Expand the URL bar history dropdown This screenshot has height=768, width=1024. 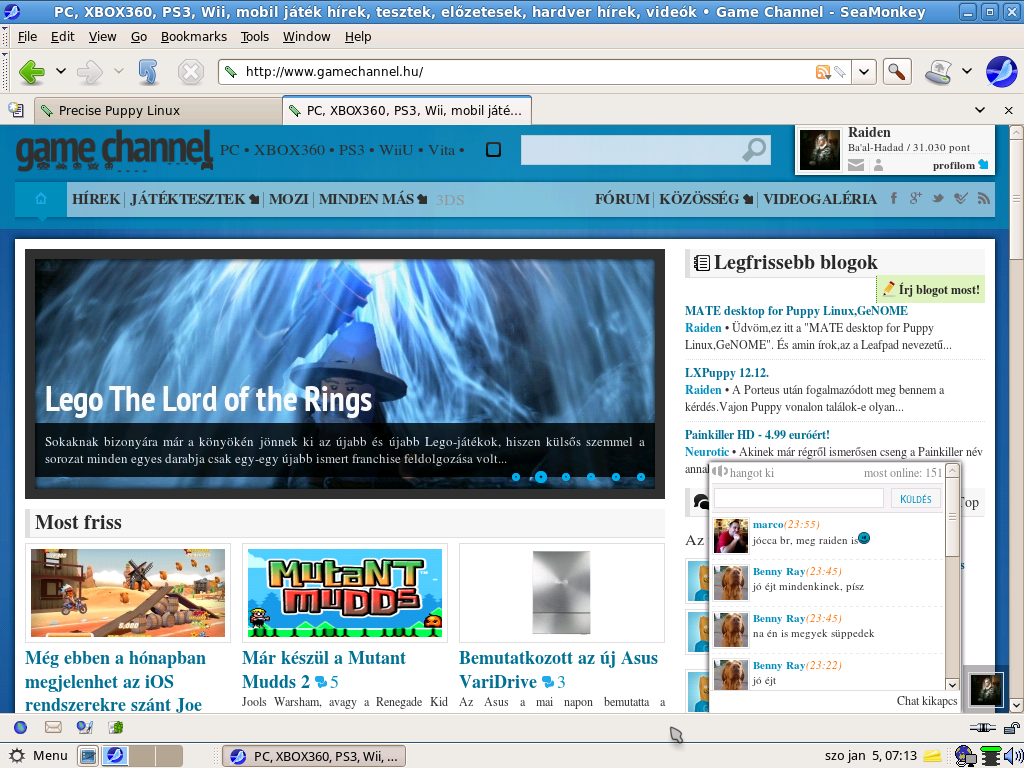864,72
